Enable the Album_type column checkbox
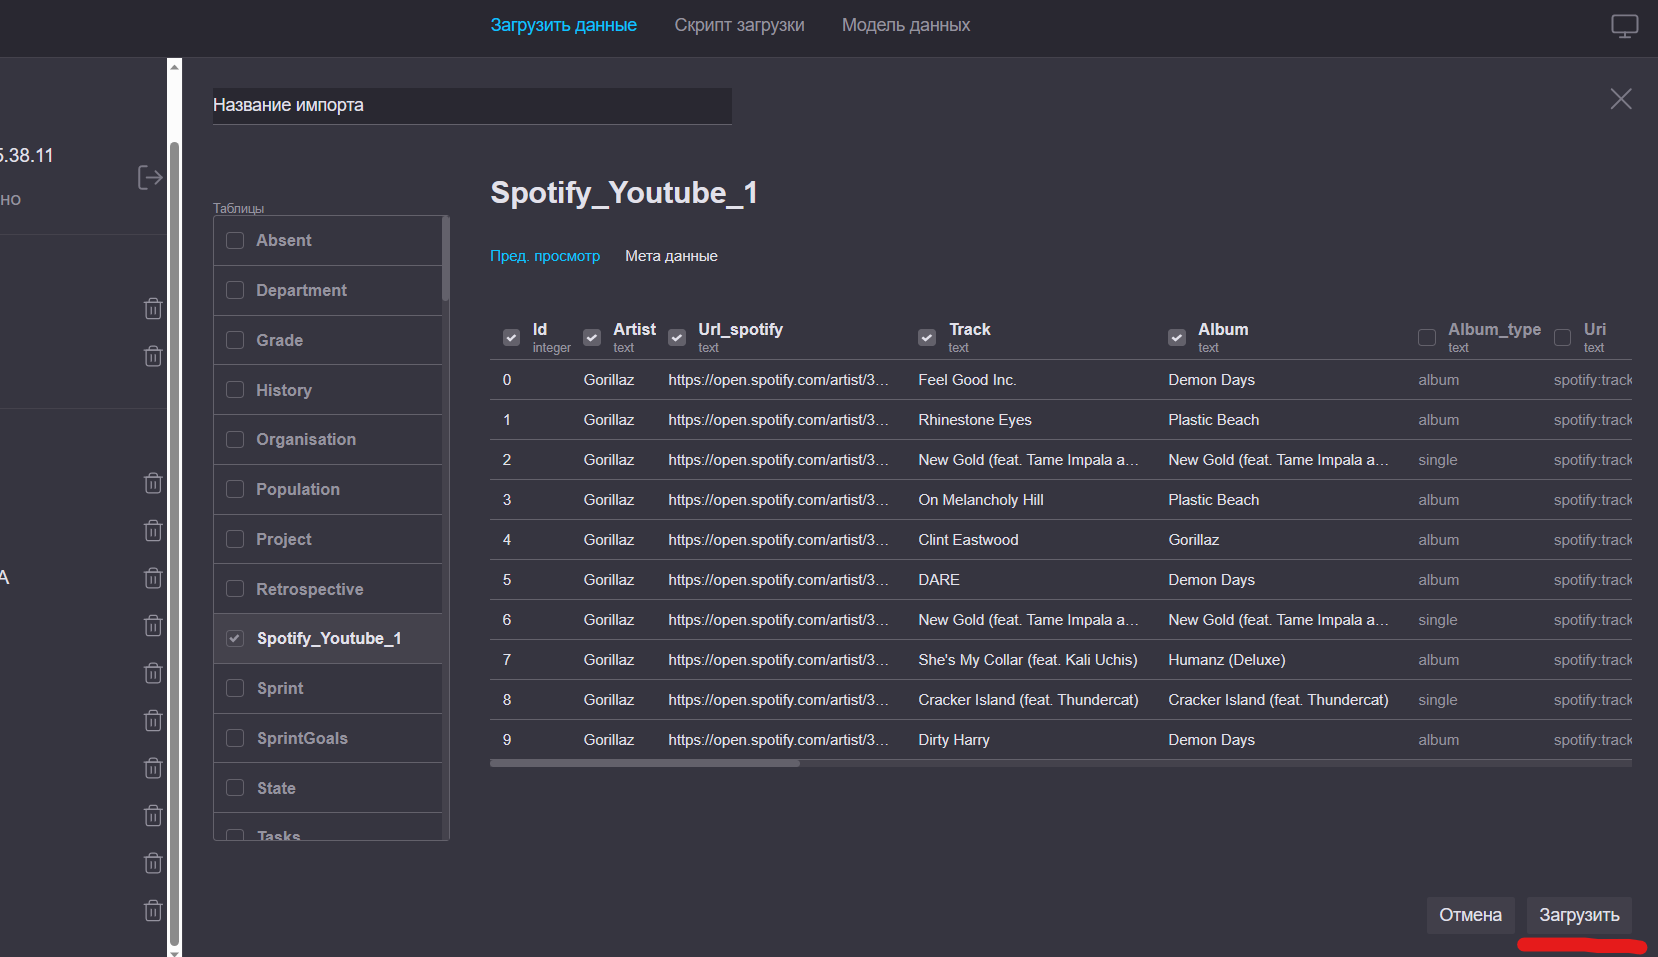 click(x=1427, y=338)
